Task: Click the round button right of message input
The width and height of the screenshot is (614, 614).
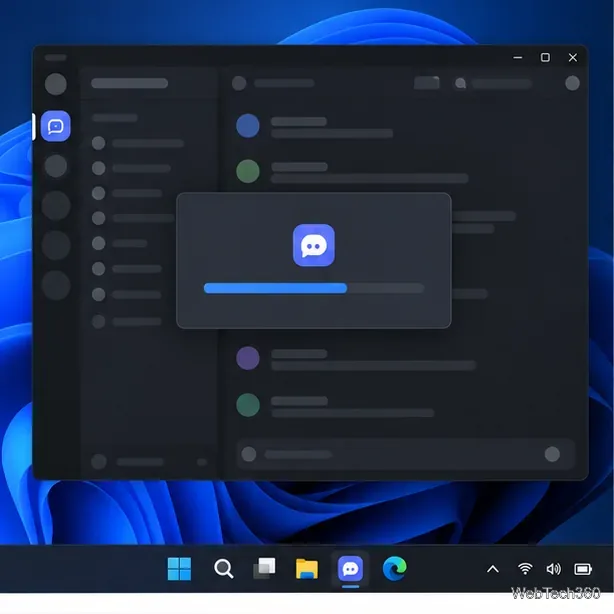Action: coord(552,454)
